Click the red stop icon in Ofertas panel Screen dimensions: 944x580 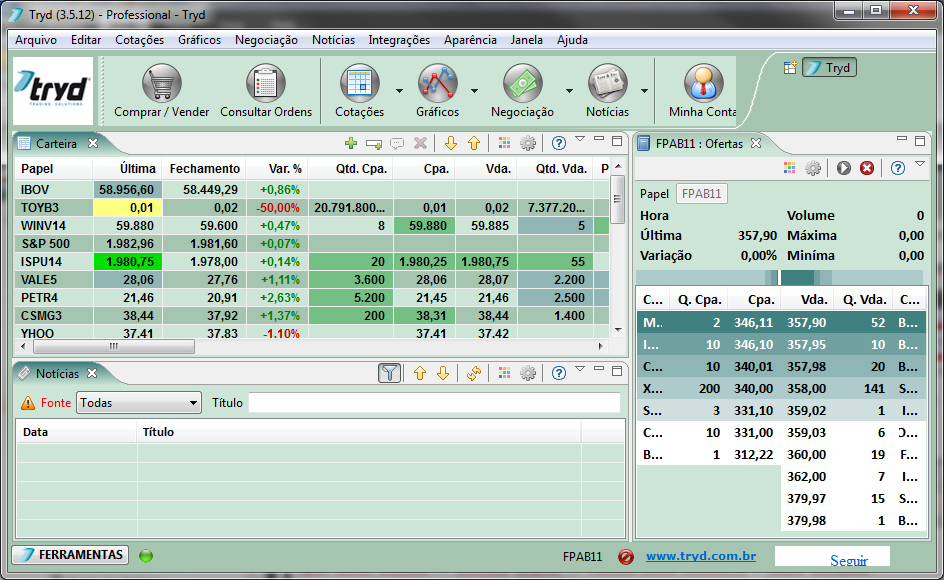[x=867, y=168]
